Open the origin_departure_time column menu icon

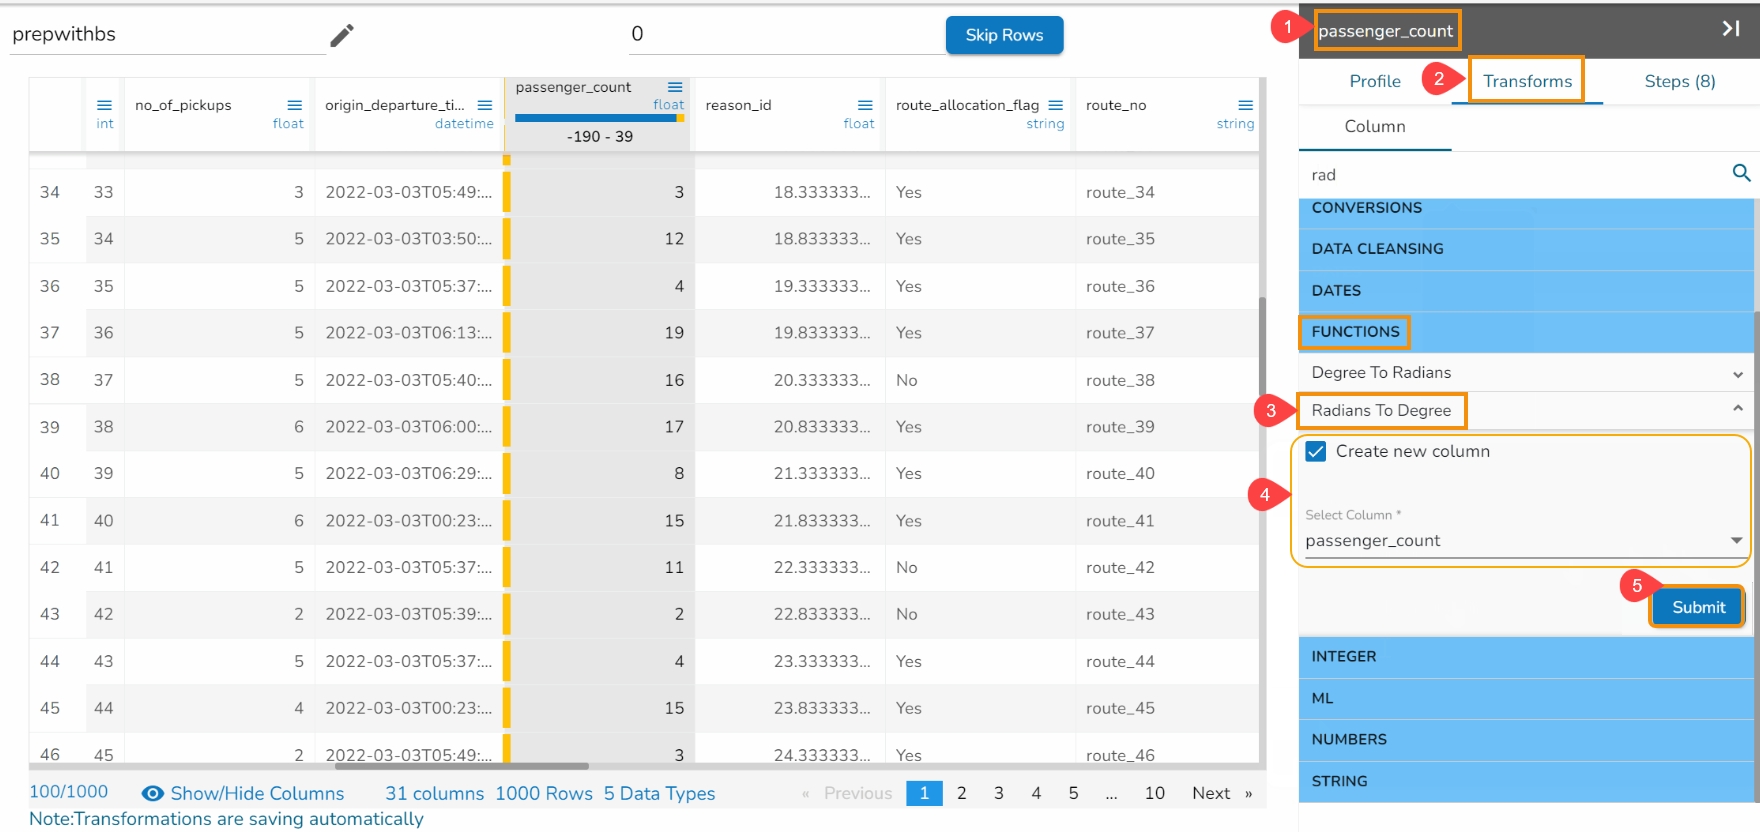click(485, 106)
